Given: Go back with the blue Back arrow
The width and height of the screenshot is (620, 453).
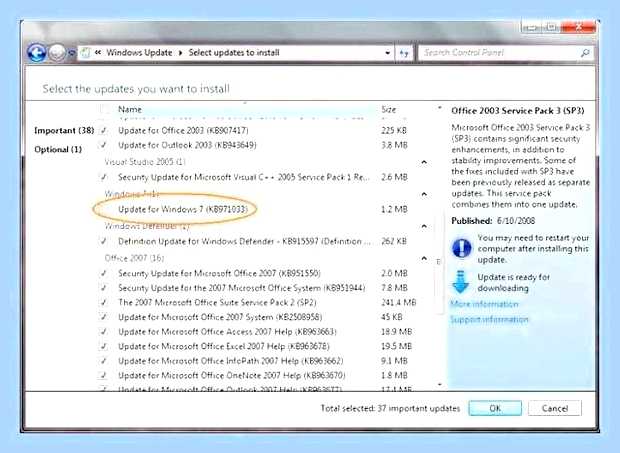Looking at the screenshot, I should click(x=37, y=53).
